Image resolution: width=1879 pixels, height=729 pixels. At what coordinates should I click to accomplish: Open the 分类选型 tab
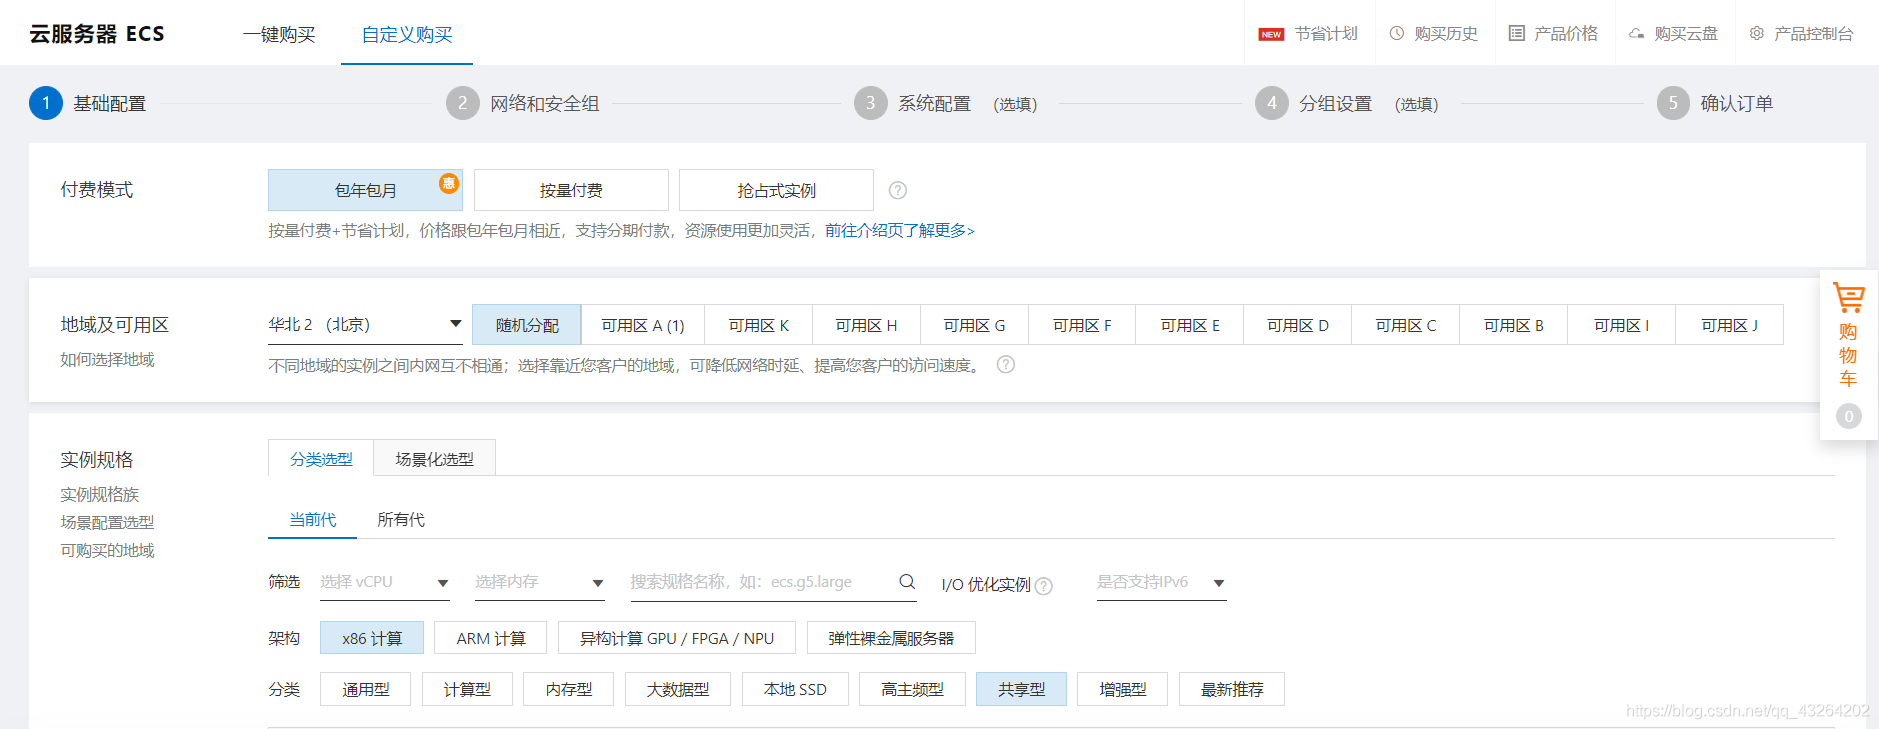pos(321,459)
